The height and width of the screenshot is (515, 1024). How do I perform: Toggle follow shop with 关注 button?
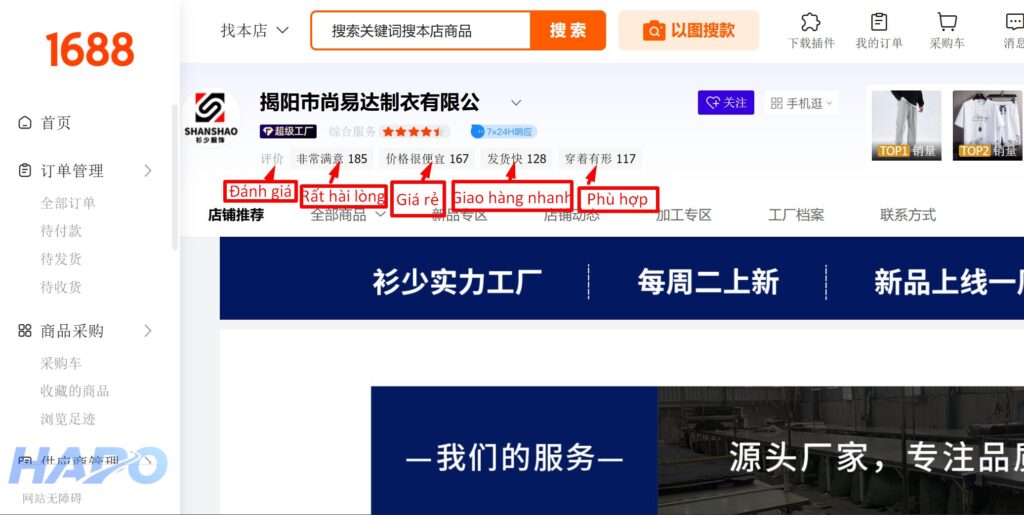point(726,103)
